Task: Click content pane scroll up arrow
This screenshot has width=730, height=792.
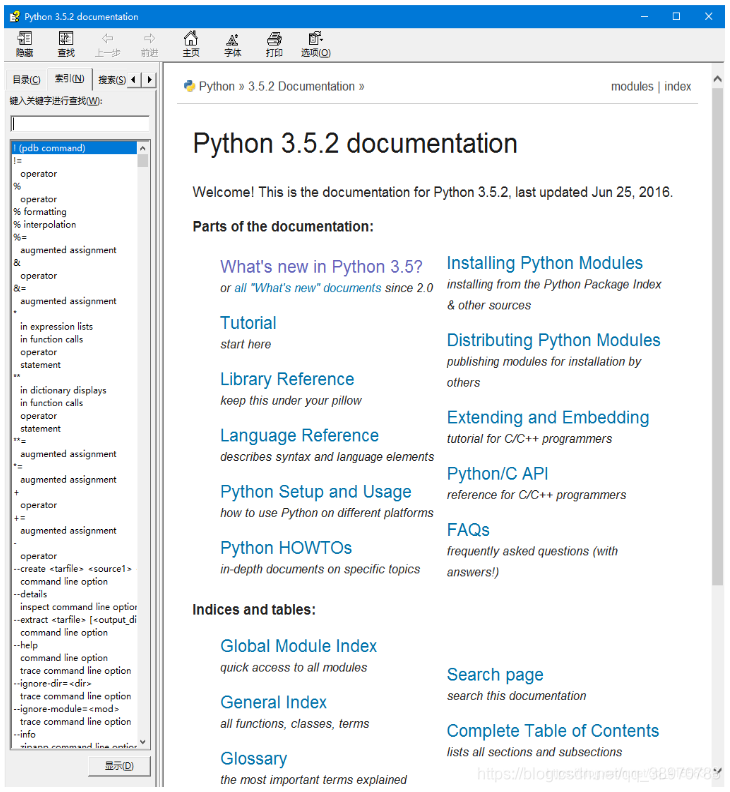Action: point(717,79)
